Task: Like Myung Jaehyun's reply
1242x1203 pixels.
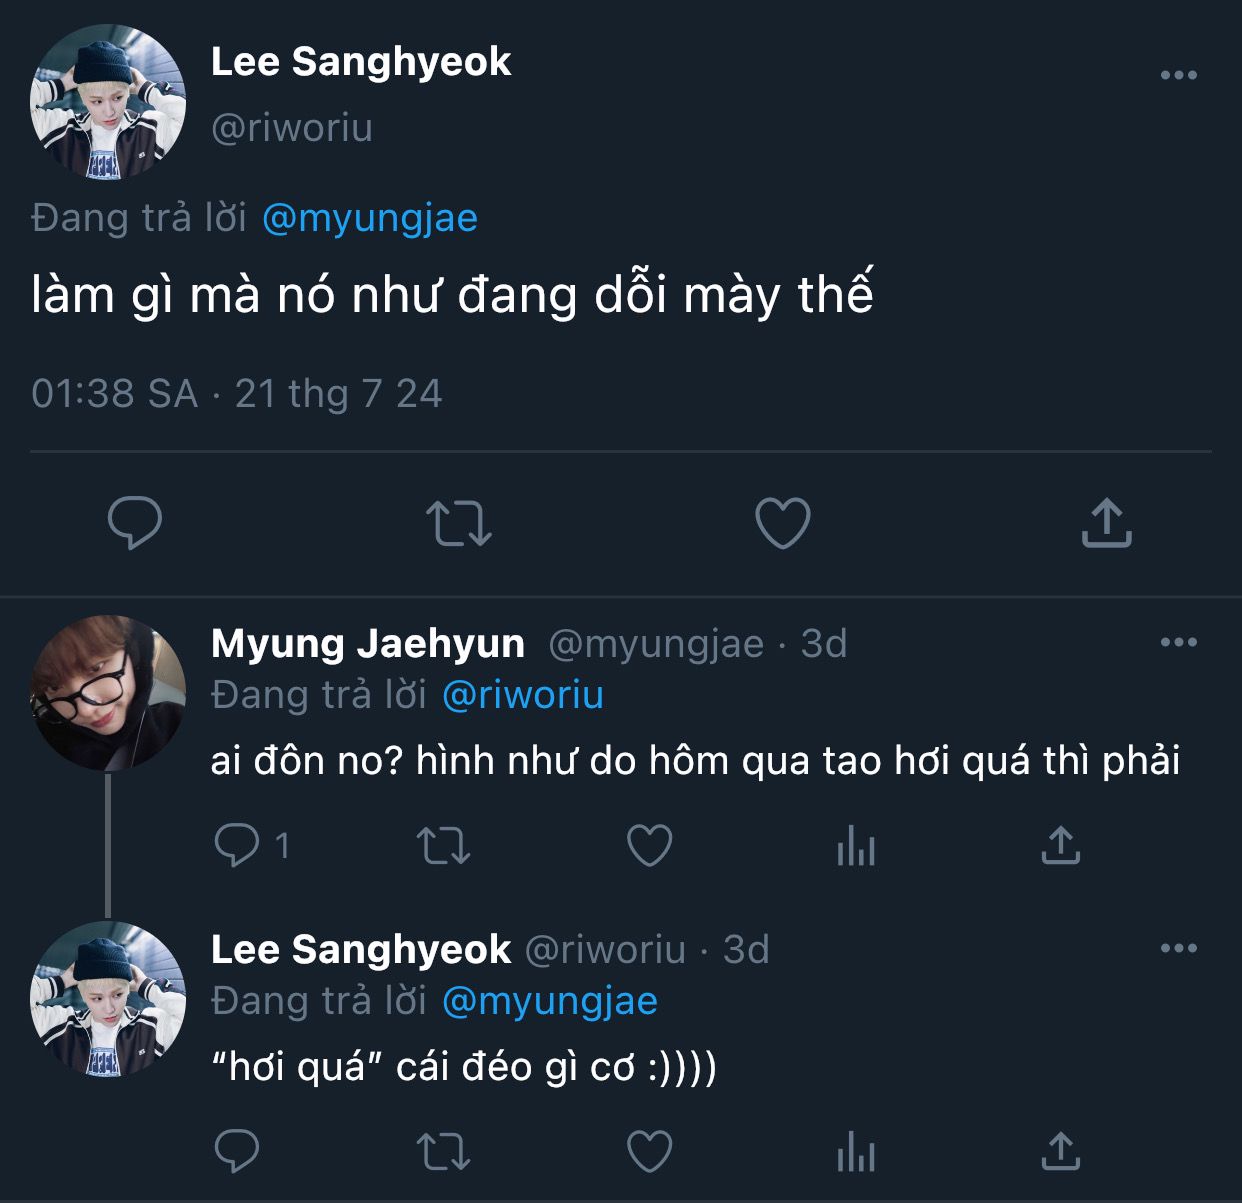Action: point(649,847)
